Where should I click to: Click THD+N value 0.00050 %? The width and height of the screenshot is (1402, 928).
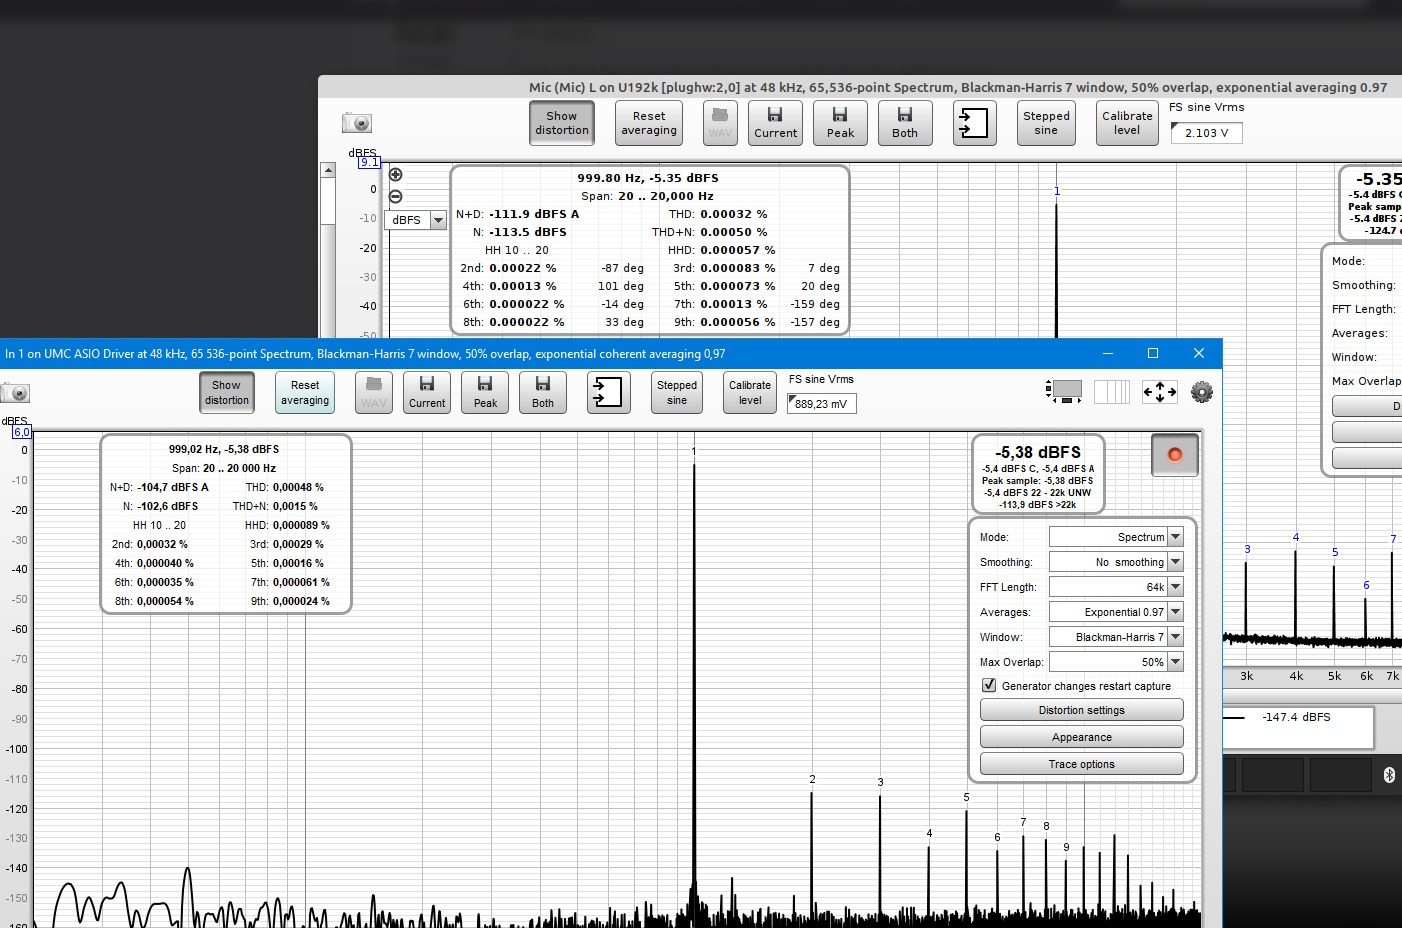(x=734, y=232)
